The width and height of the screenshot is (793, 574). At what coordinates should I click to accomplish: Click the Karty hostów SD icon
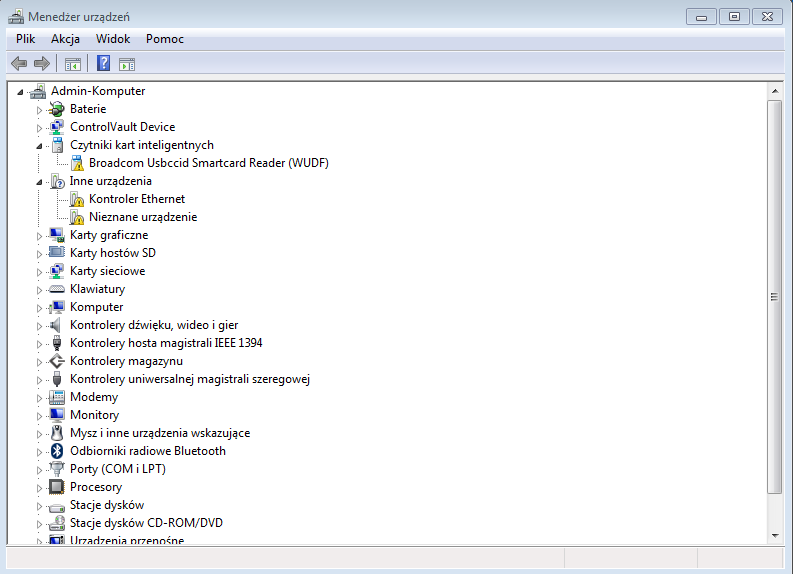tap(57, 252)
